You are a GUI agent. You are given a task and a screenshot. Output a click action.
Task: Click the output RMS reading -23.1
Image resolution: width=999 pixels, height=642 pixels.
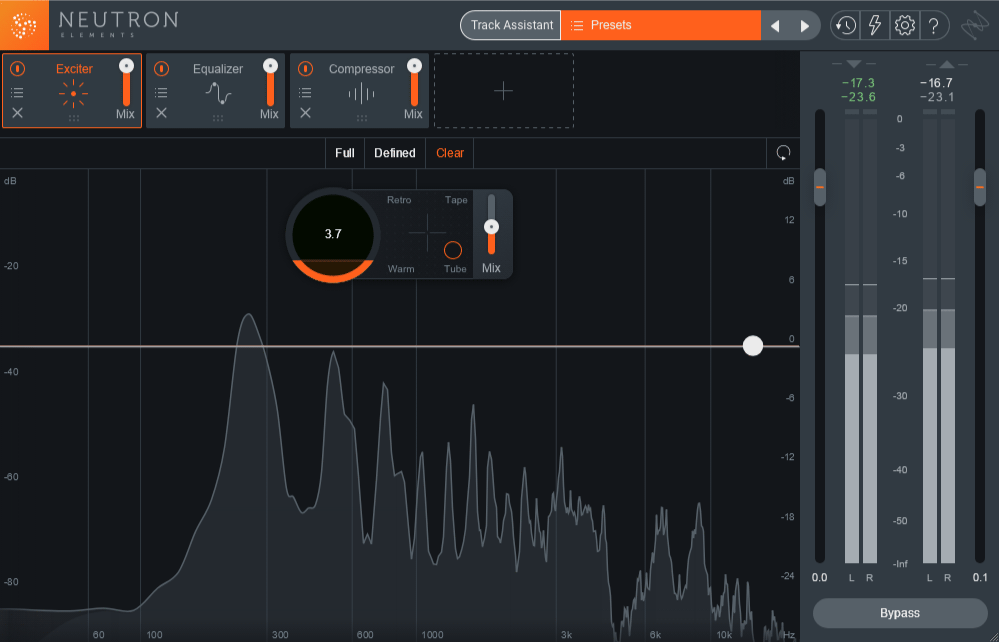(x=936, y=97)
